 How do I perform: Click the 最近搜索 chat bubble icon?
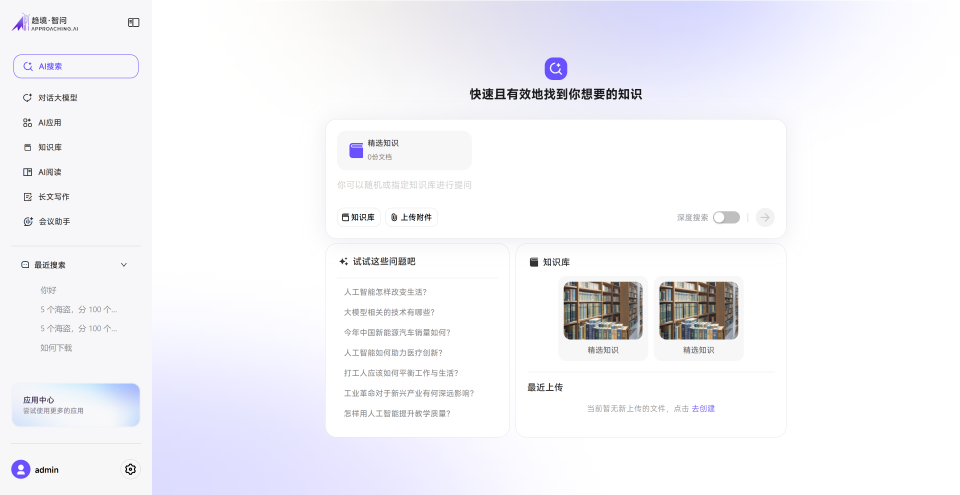point(25,265)
